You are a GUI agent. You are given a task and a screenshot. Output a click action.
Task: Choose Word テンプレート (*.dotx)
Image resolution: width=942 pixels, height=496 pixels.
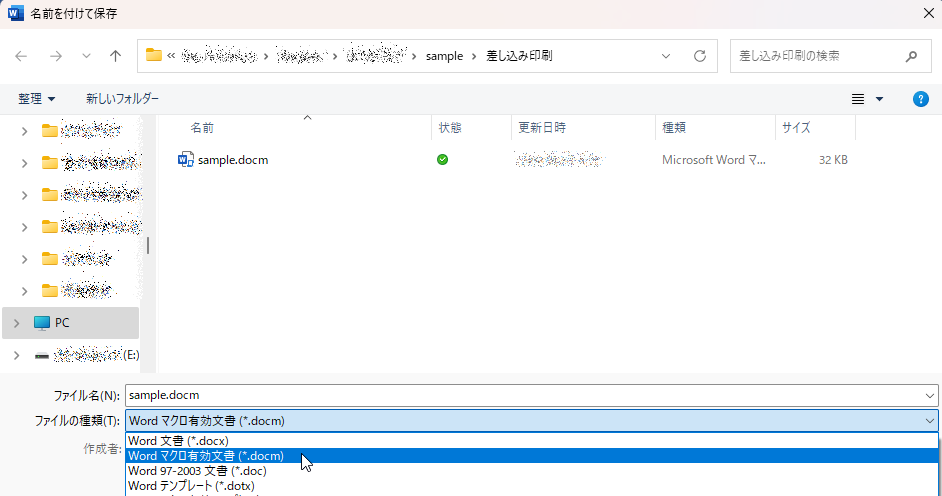pos(532,486)
